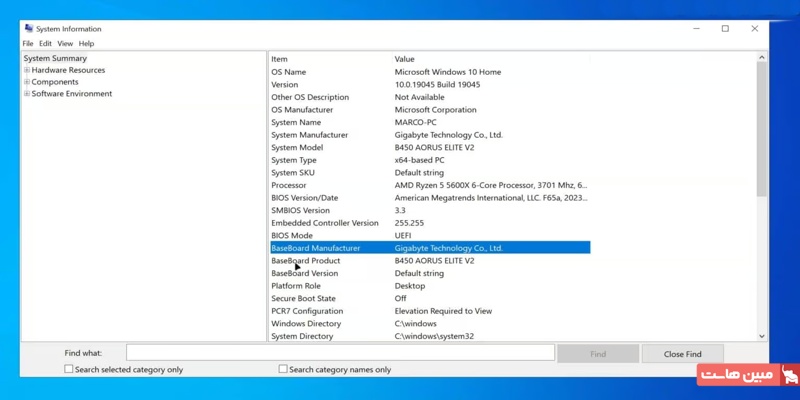
Task: Click the Item column header
Action: pos(280,59)
